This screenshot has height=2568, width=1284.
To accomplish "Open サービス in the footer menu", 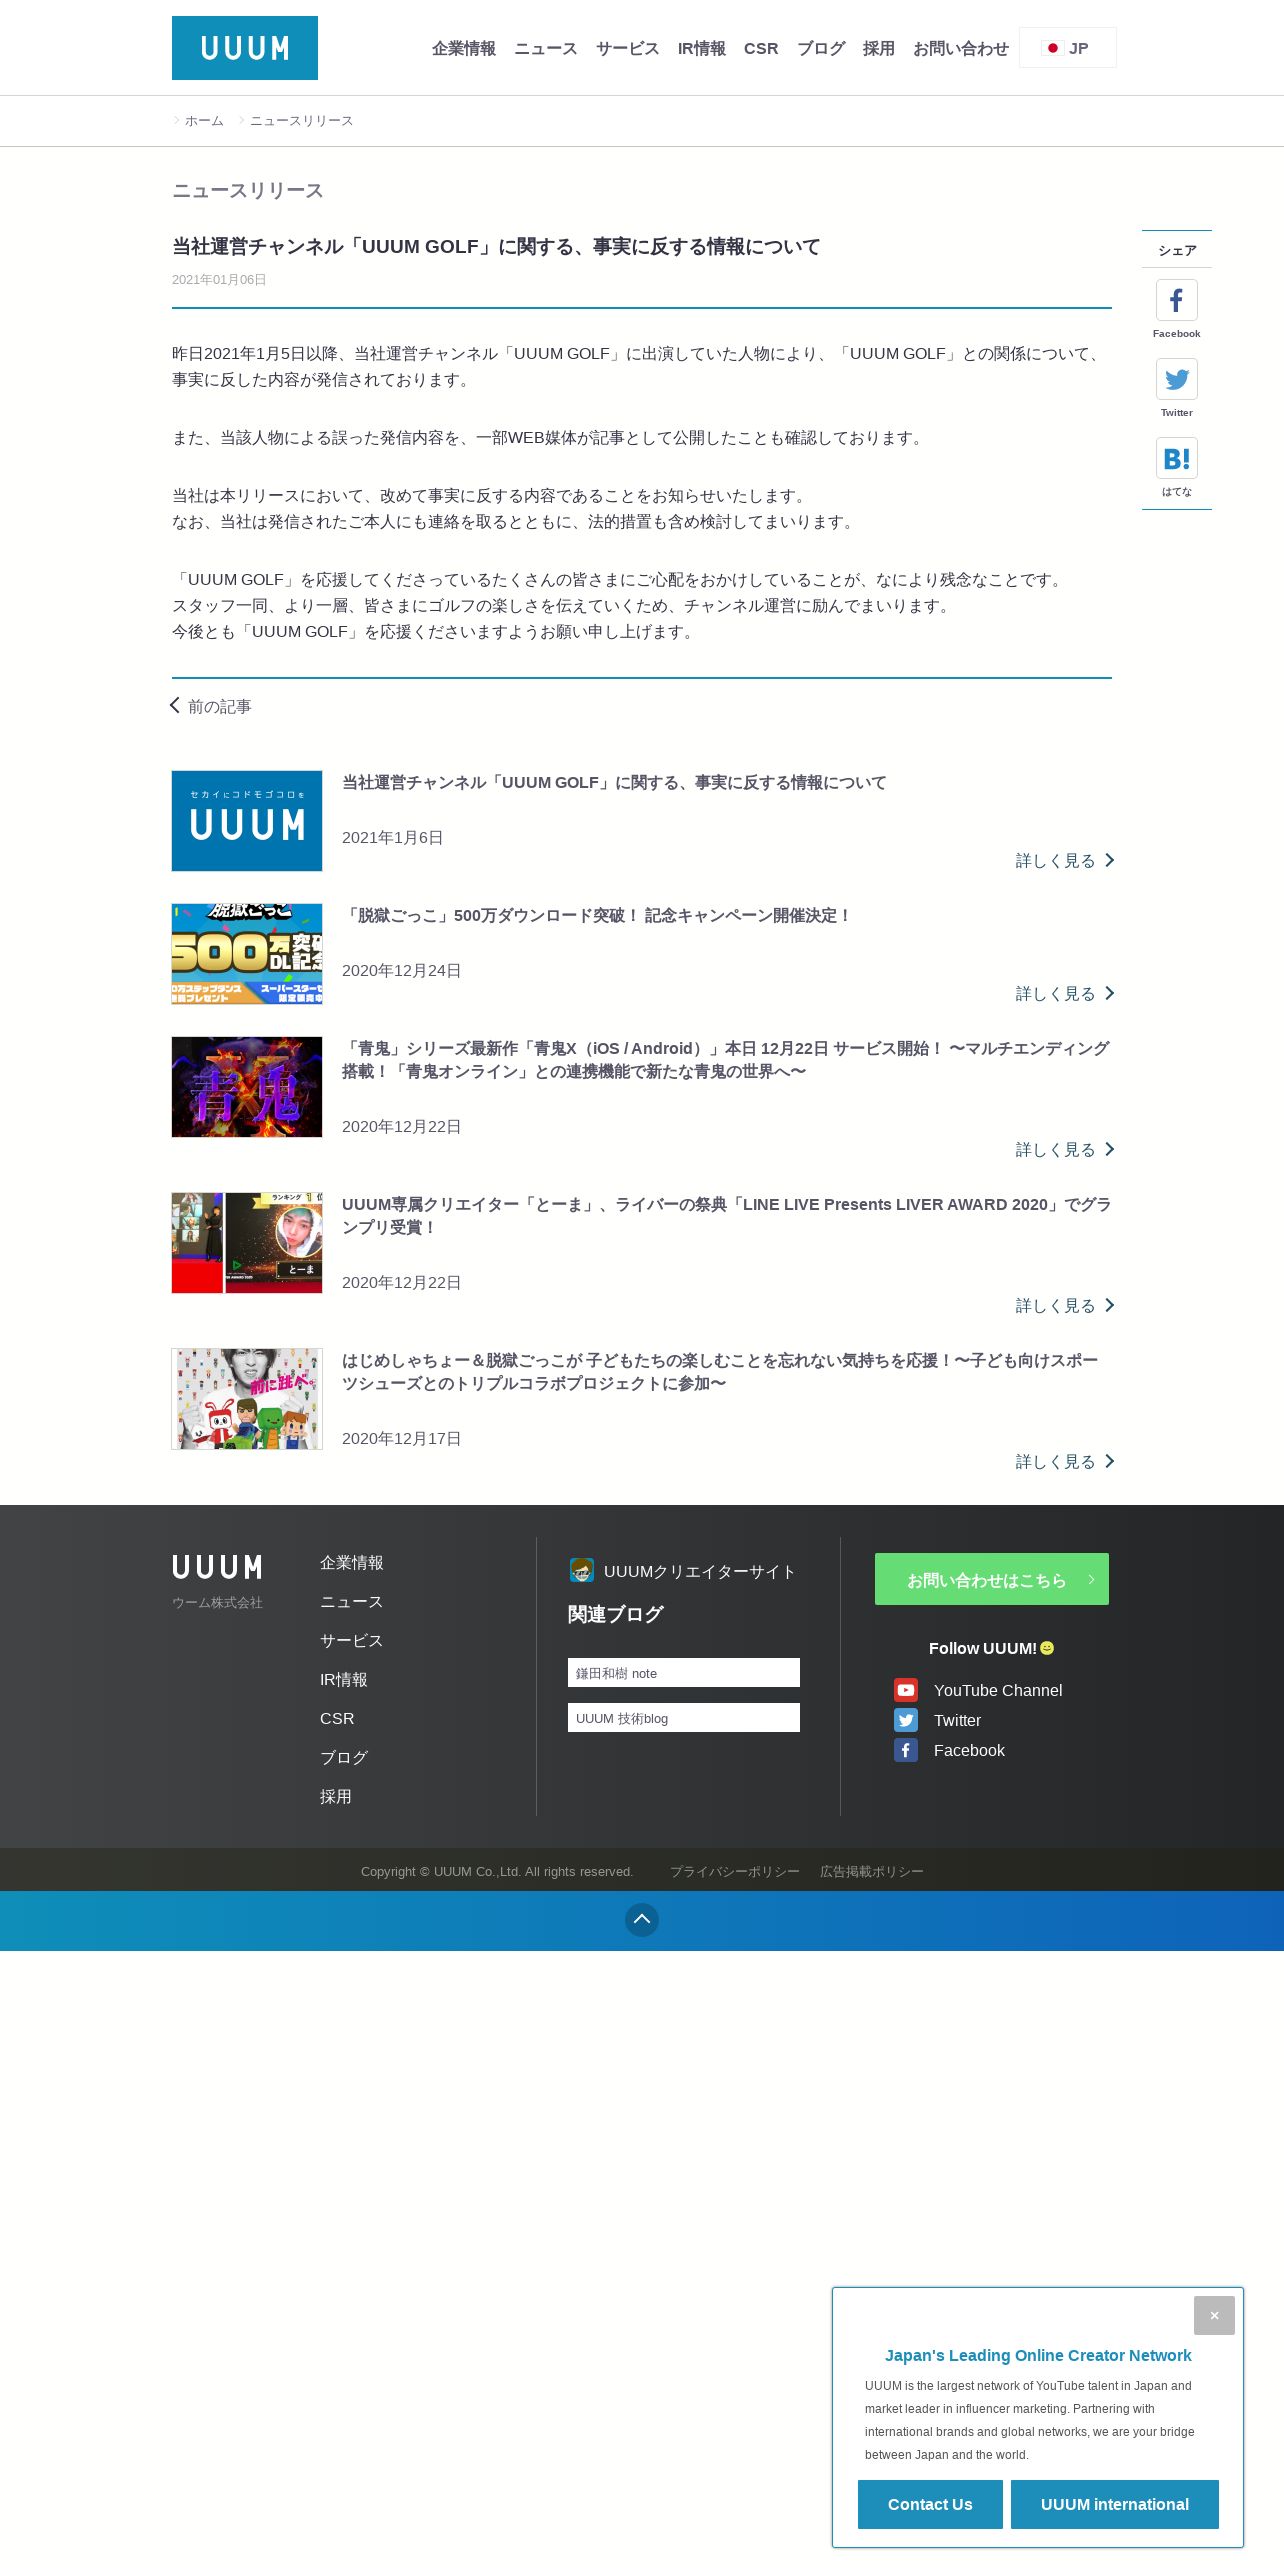I will click(352, 1640).
